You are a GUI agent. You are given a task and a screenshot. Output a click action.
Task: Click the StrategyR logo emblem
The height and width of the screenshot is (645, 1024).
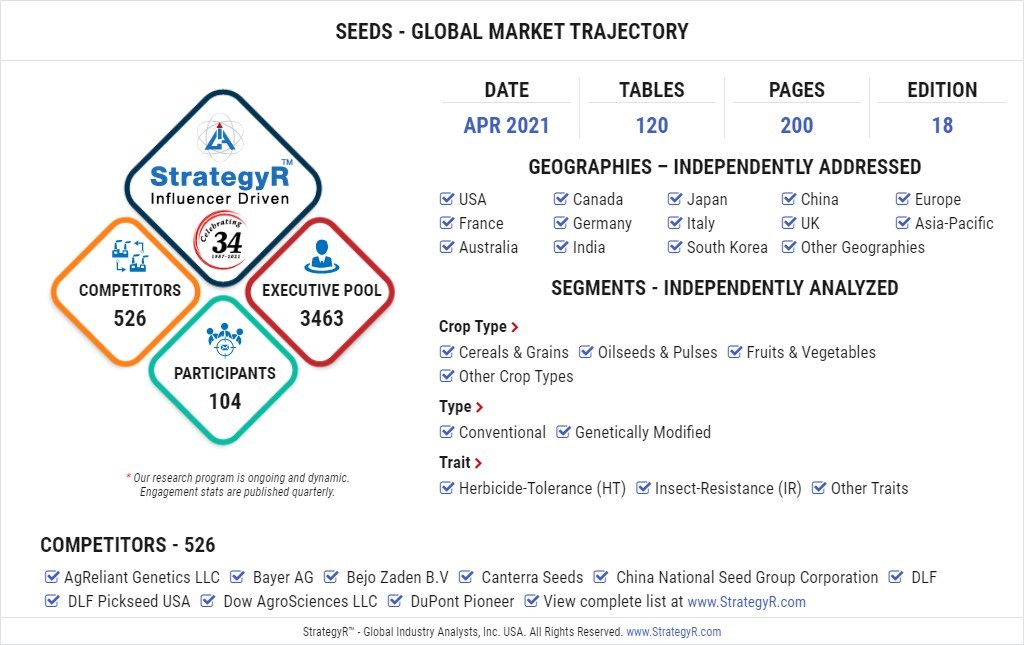219,135
